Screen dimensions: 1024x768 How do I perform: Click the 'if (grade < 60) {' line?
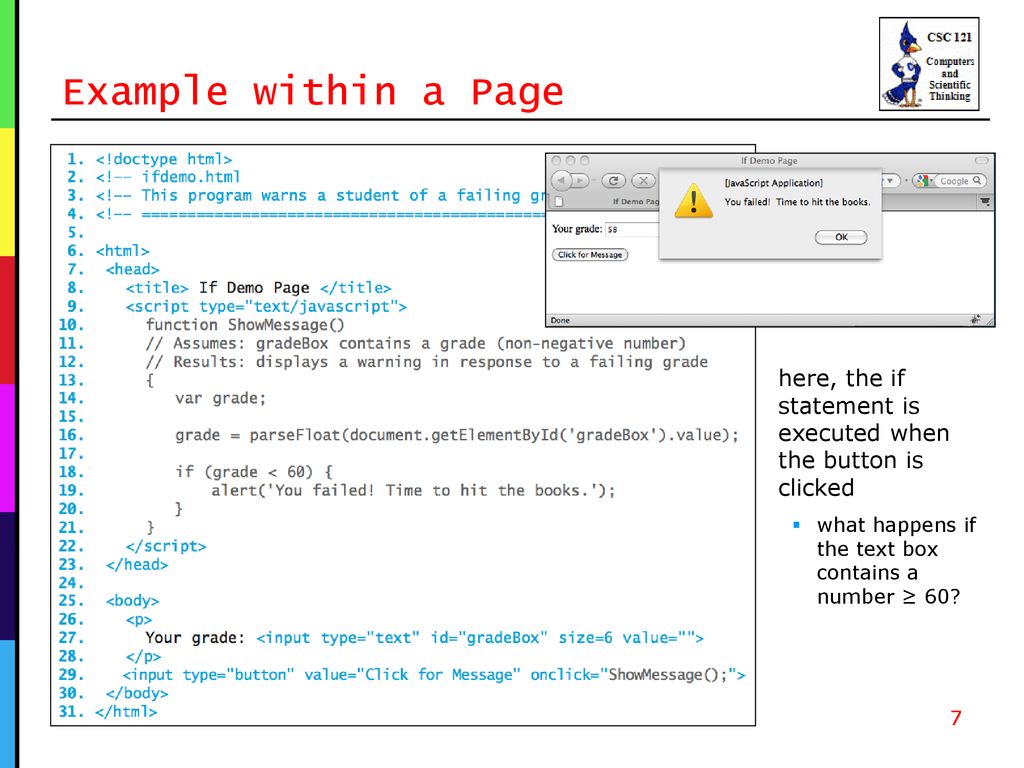[254, 472]
